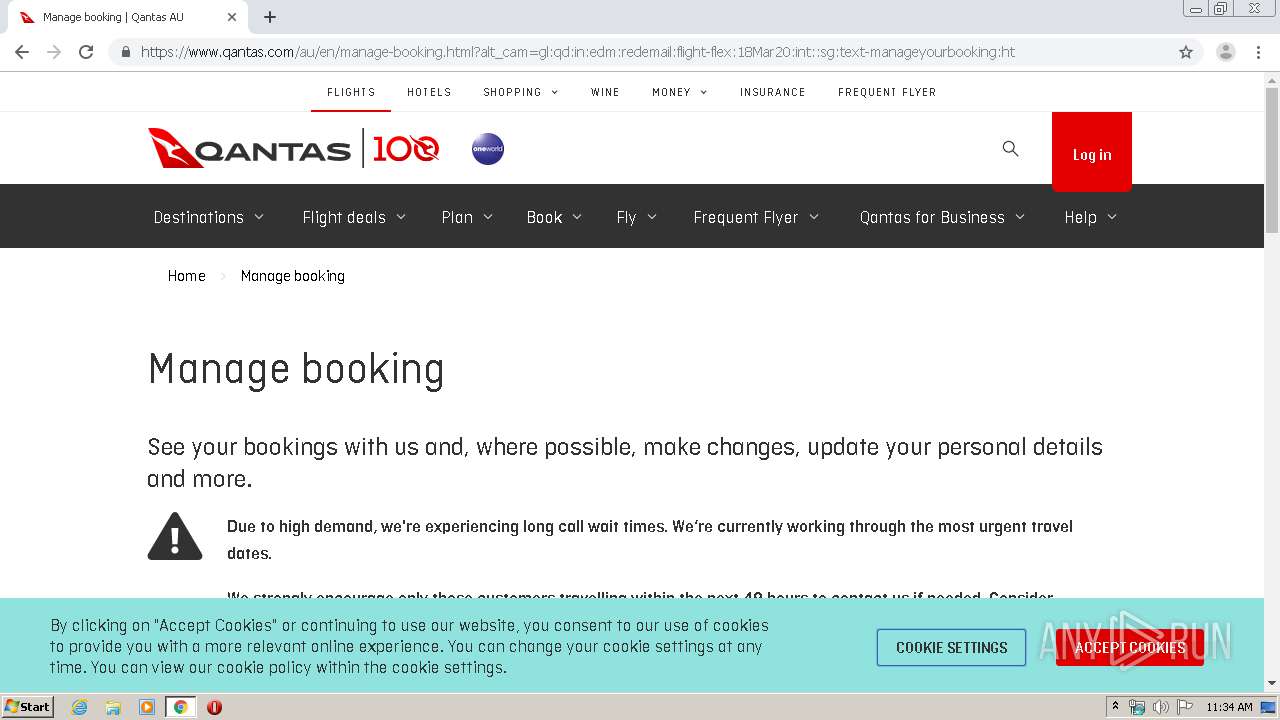1280x720 pixels.
Task: Click the red stop icon in taskbar
Action: coord(214,707)
